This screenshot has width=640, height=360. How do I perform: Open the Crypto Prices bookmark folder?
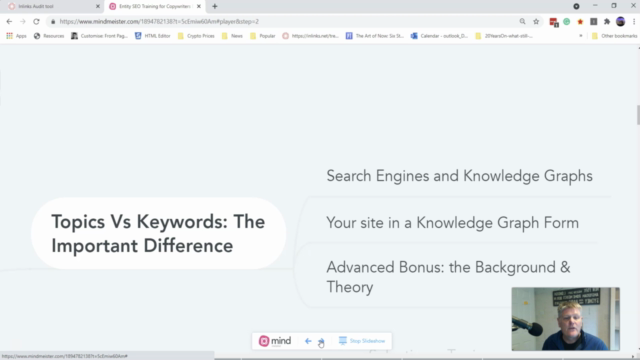point(196,36)
